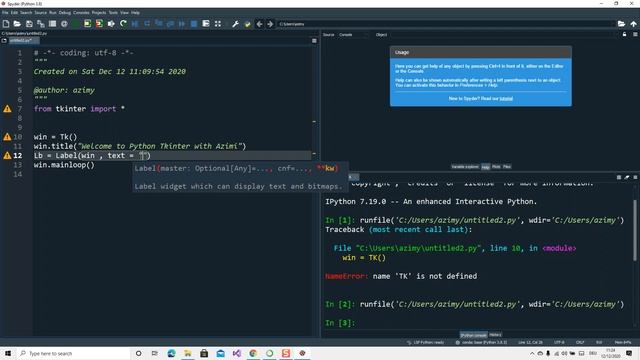Open the working directory path field
Screen dimensions: 640x360
(x=446, y=24)
